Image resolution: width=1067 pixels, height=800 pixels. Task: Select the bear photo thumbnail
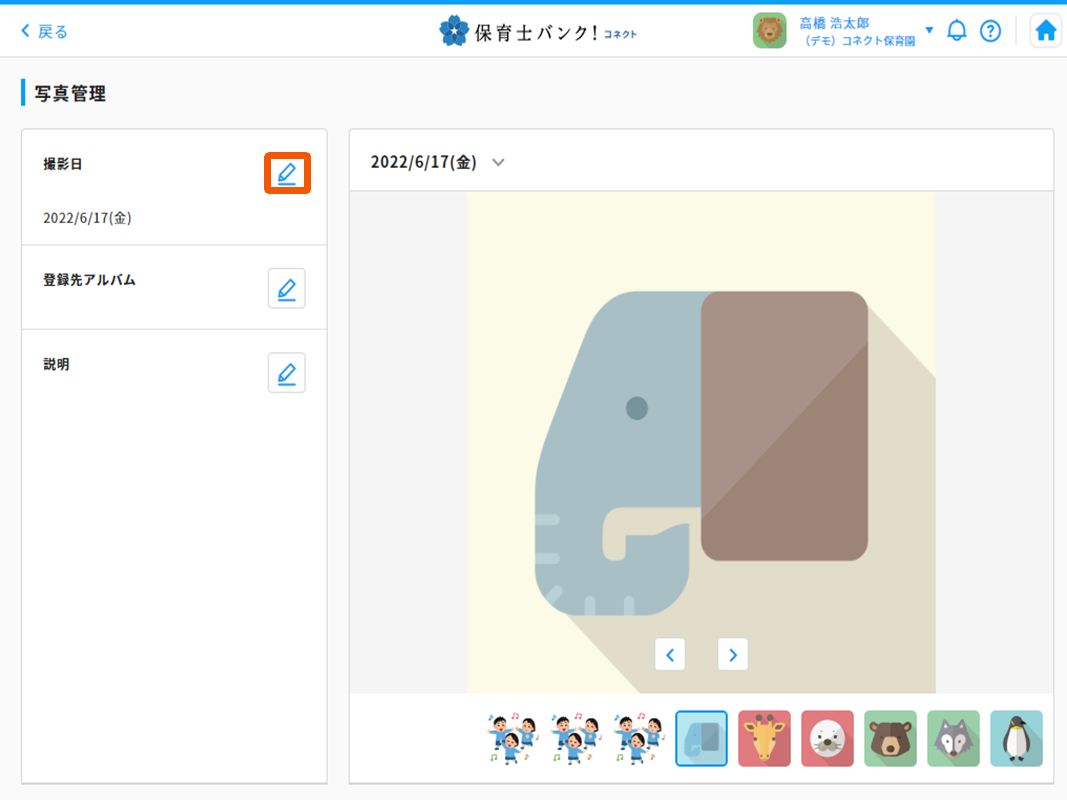click(x=890, y=738)
